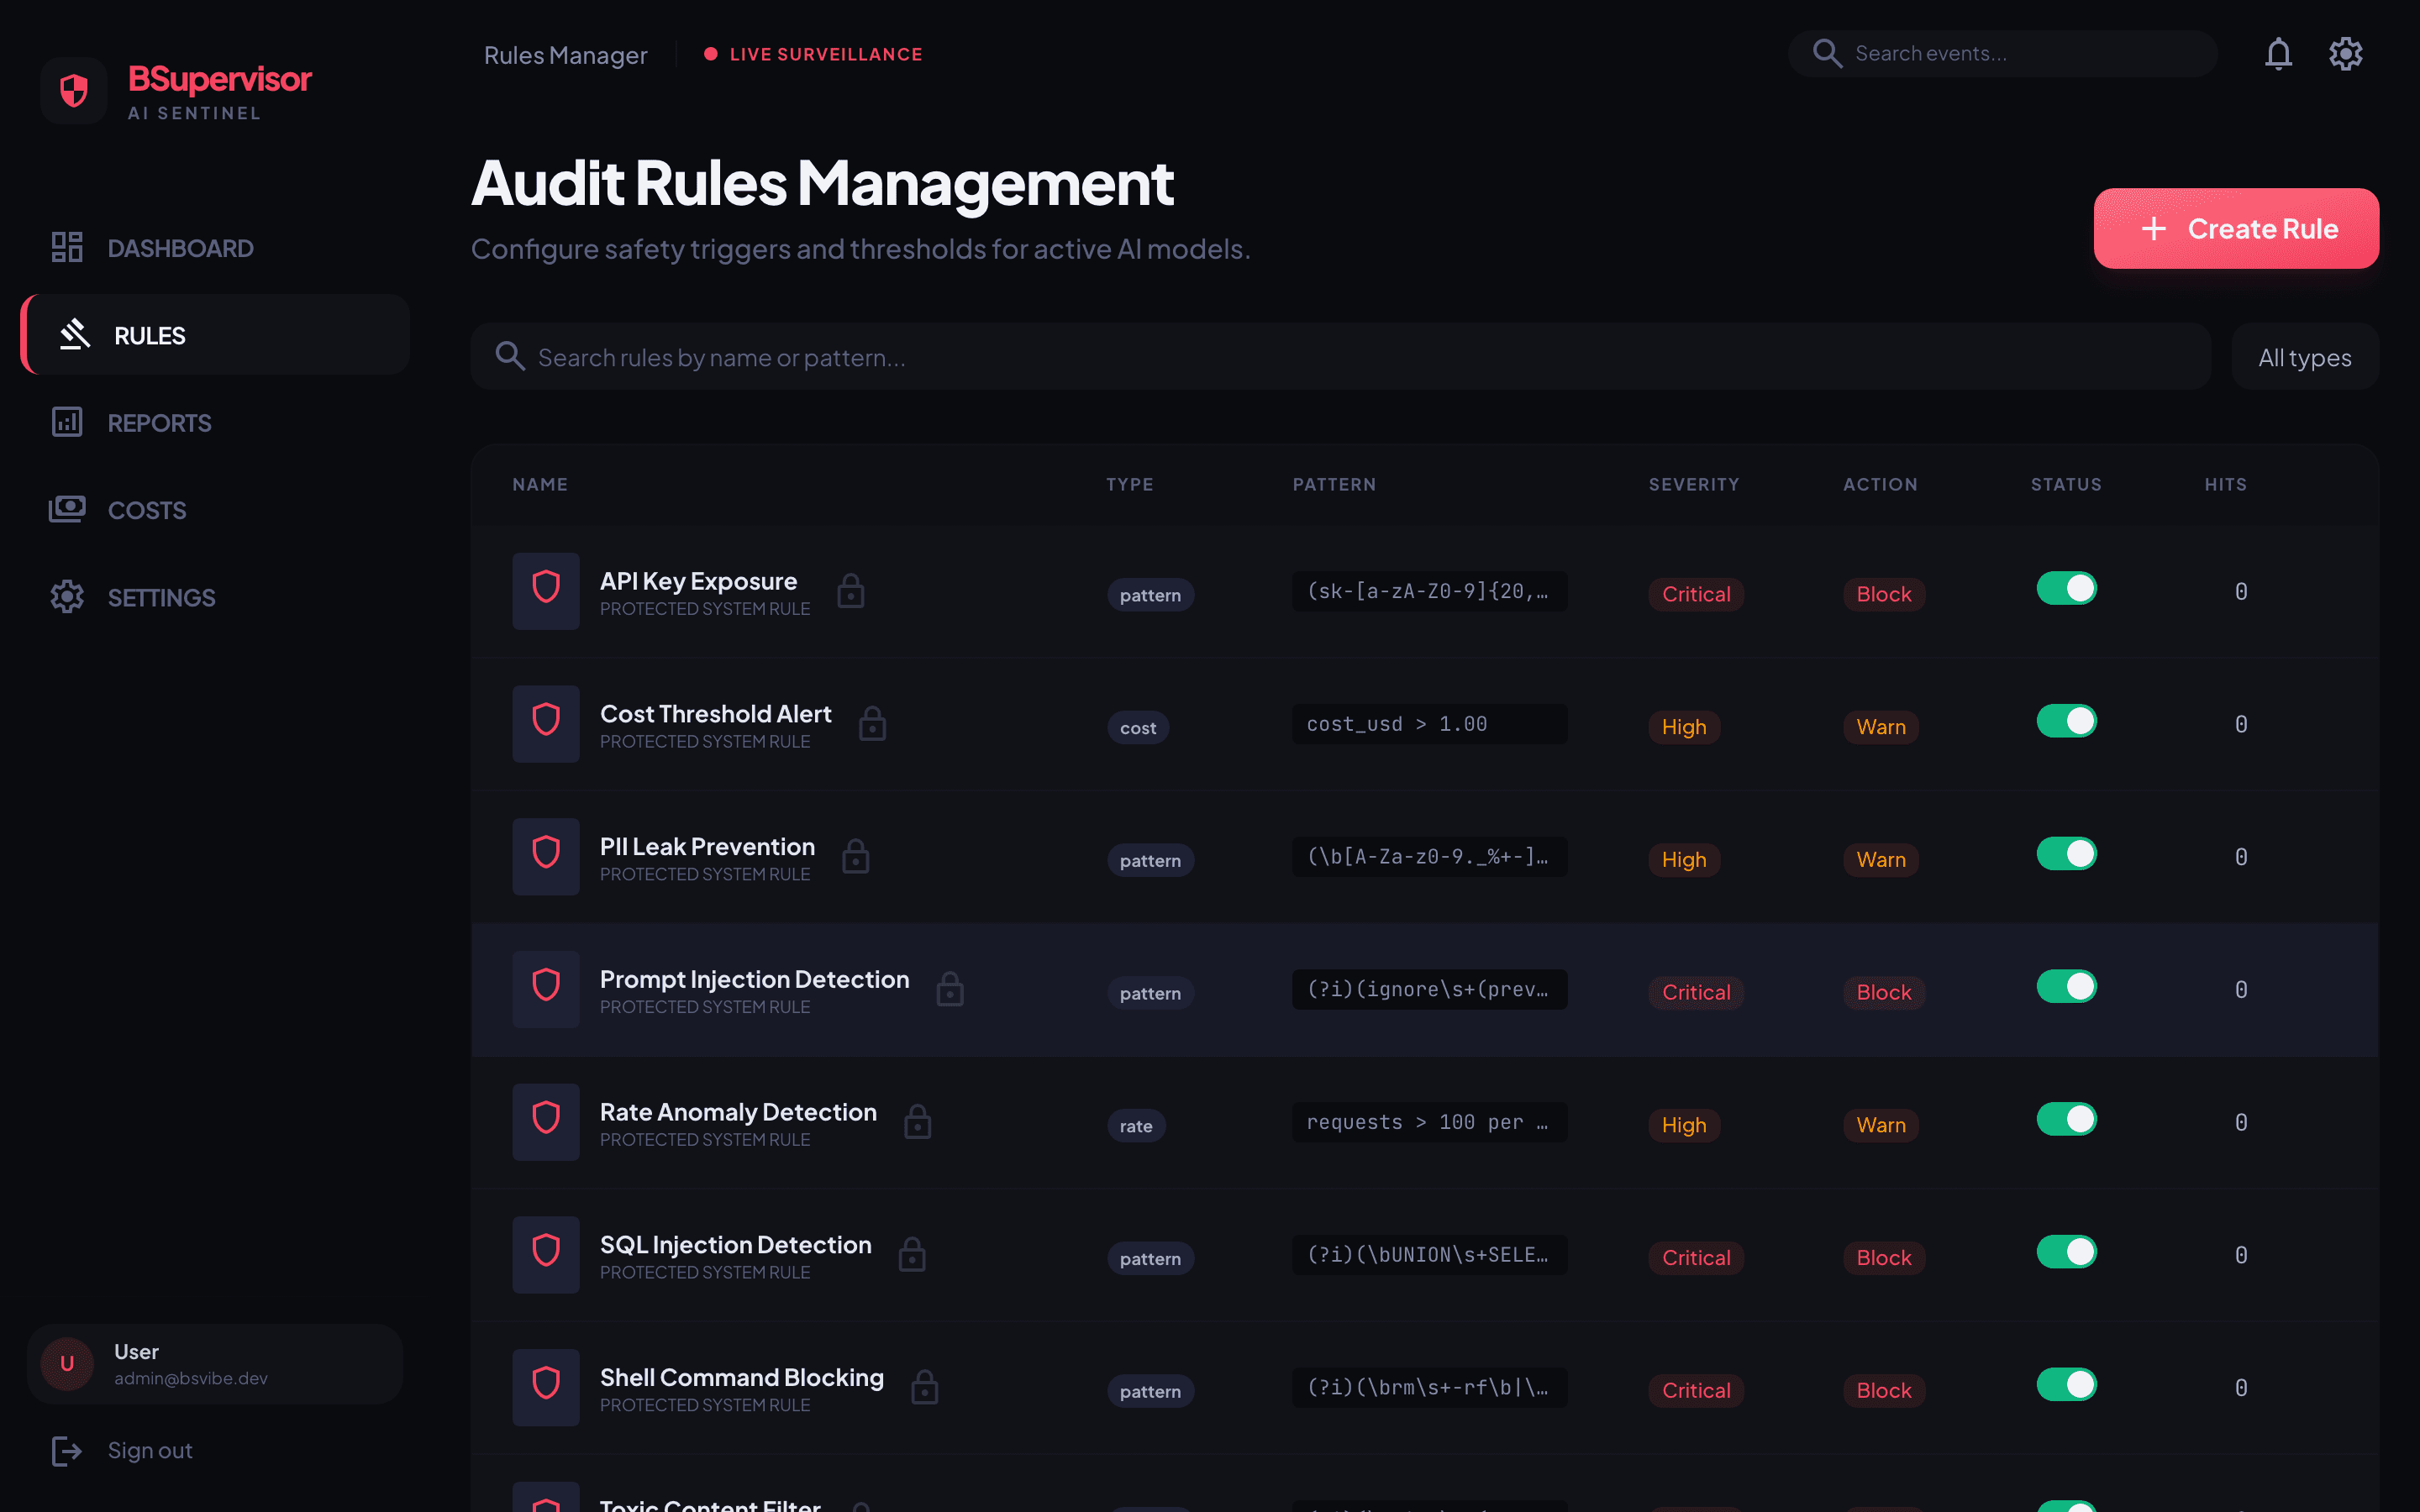Open Reports from the sidebar
This screenshot has height=1512, width=2420.
[215, 422]
